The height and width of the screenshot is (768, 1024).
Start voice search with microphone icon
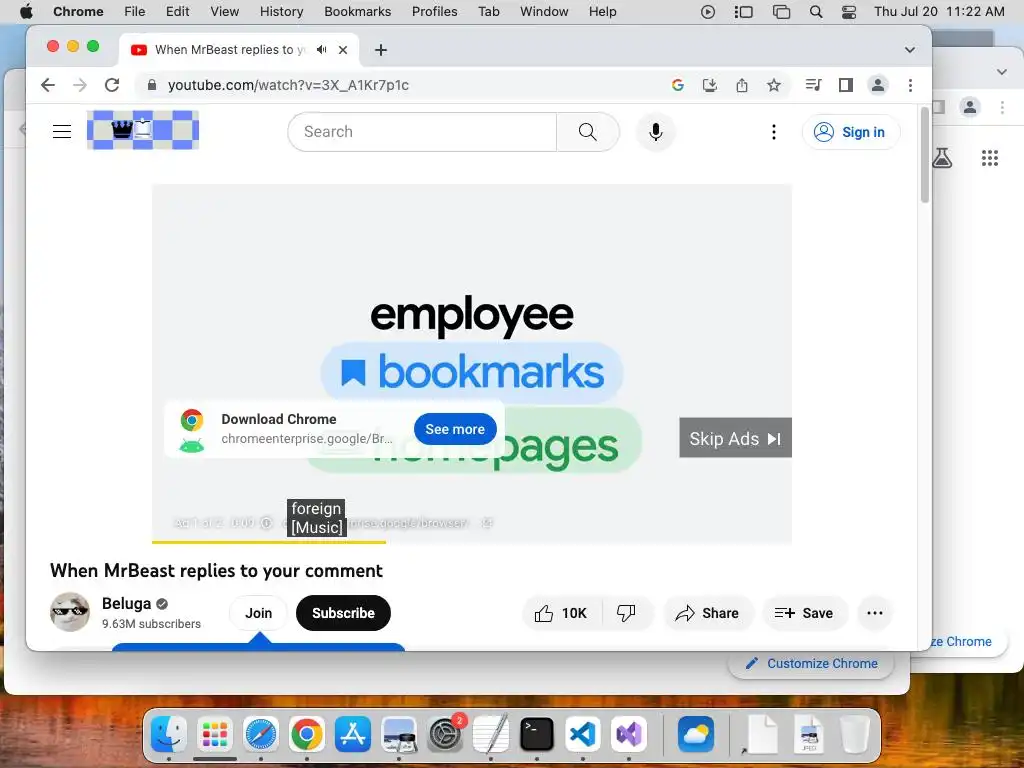click(x=656, y=132)
